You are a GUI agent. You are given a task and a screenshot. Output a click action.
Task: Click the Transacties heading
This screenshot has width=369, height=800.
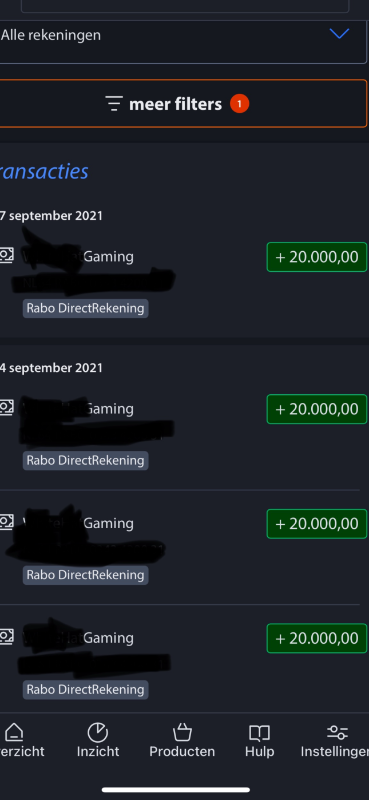[x=44, y=171]
